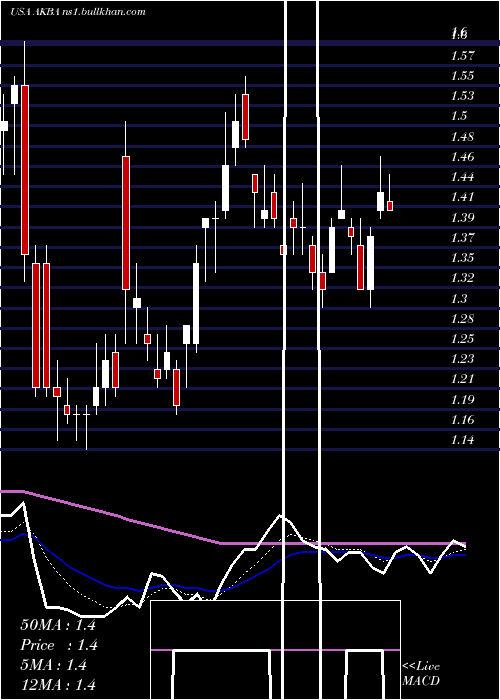
Task: Click the 1.41 price axis label
Action: point(462,197)
